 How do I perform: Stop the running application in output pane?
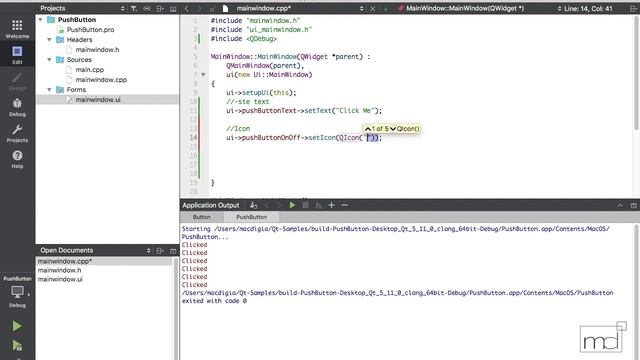[305, 205]
